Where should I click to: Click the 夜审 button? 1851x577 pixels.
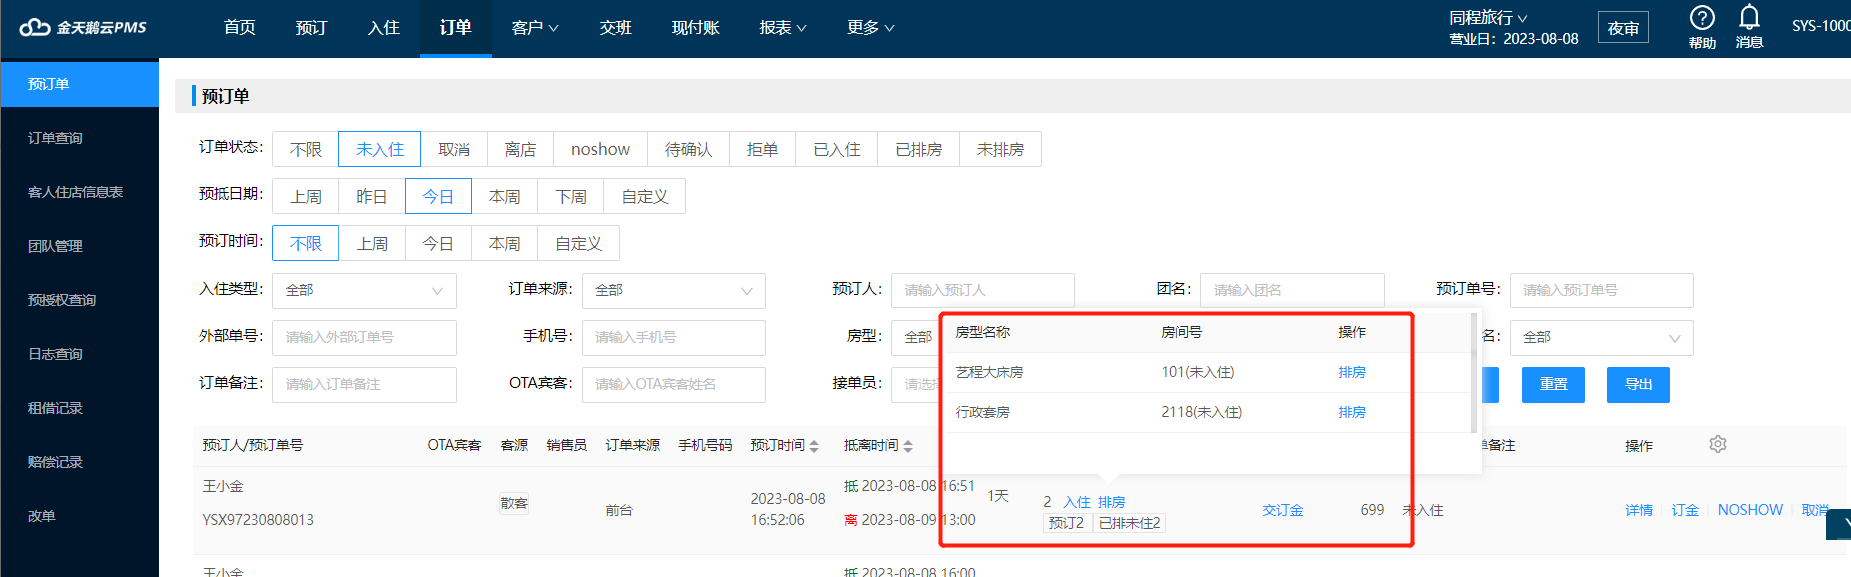pyautogui.click(x=1623, y=28)
